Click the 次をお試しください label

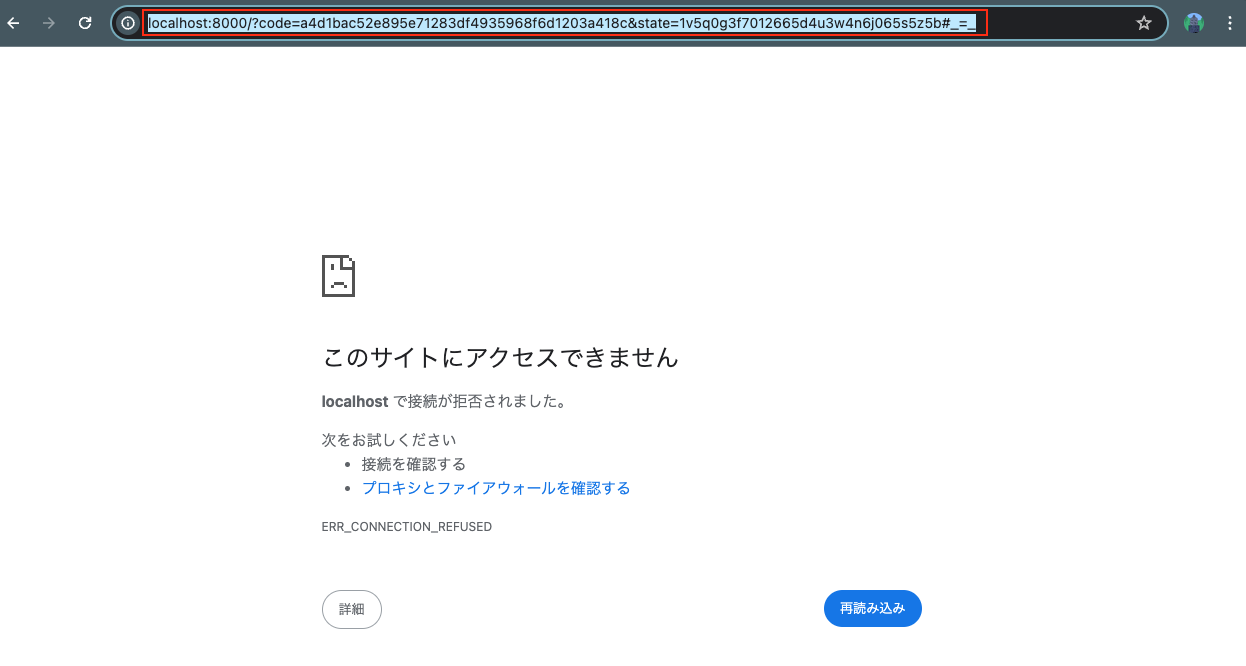pos(388,439)
